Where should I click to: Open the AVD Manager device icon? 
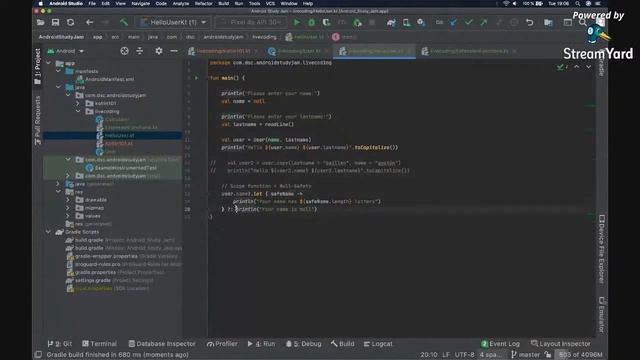point(406,22)
